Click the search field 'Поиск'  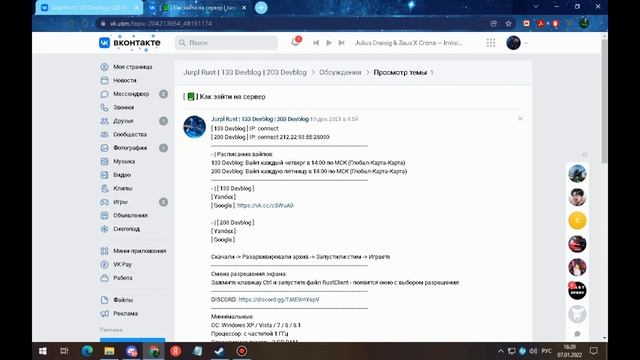(x=227, y=42)
